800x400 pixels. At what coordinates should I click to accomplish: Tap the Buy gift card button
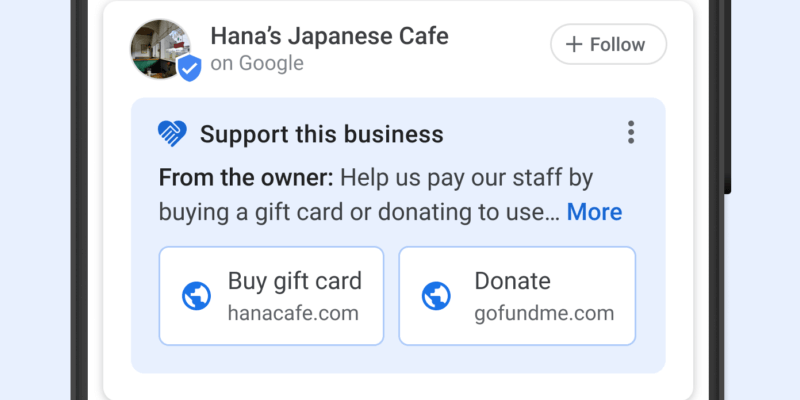(x=271, y=296)
